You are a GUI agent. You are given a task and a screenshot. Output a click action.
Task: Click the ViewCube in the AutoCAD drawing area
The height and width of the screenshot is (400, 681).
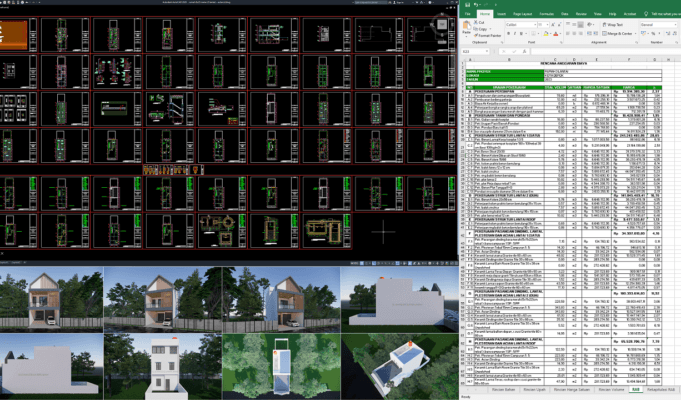(442, 24)
